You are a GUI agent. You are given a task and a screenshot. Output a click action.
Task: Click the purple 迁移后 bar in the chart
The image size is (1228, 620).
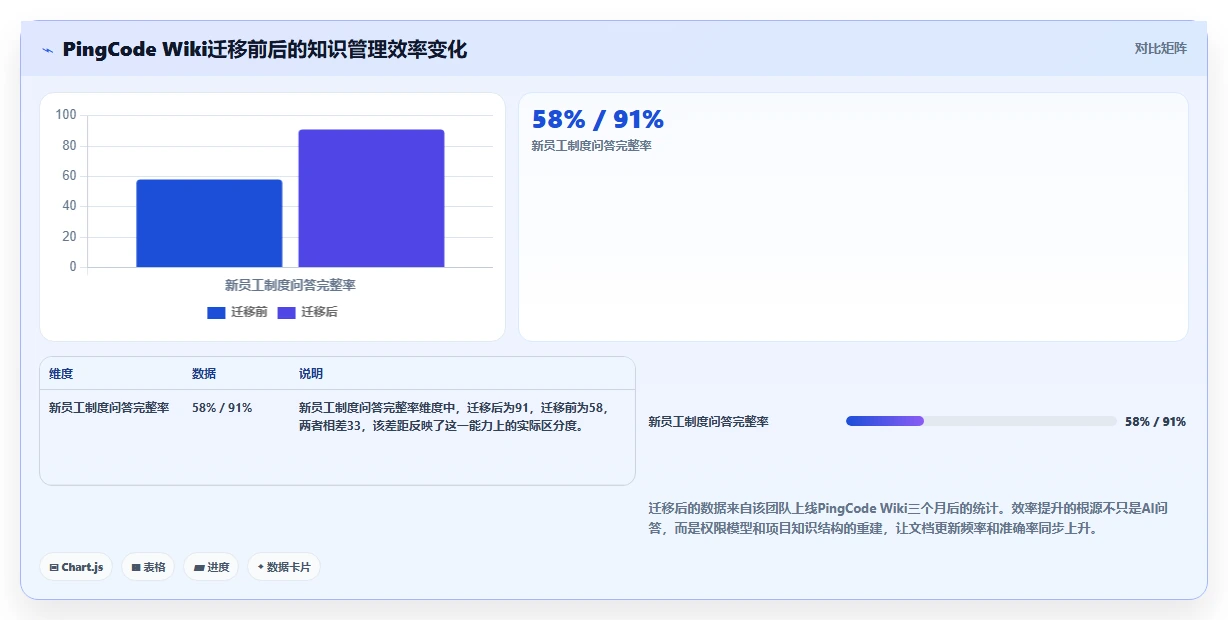coord(371,198)
